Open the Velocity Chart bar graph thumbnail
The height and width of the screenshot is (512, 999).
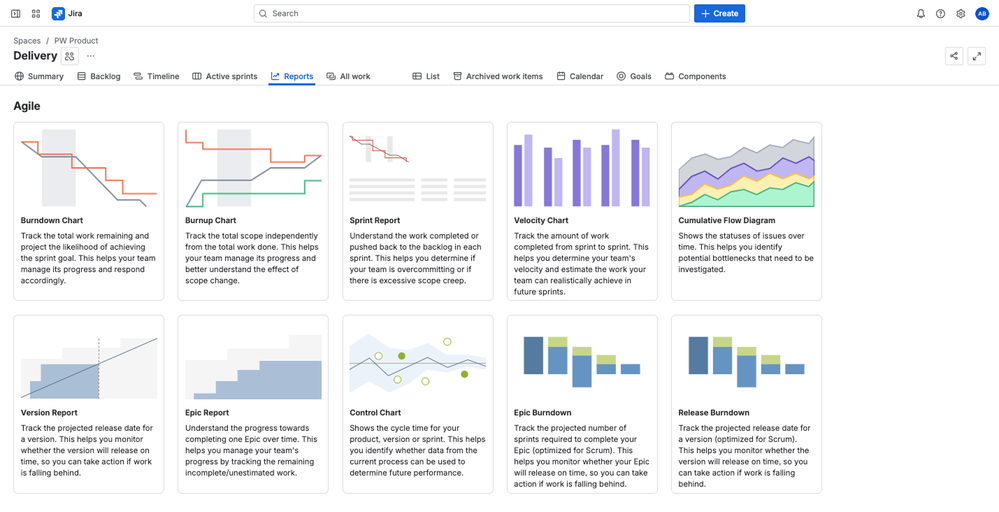click(582, 168)
